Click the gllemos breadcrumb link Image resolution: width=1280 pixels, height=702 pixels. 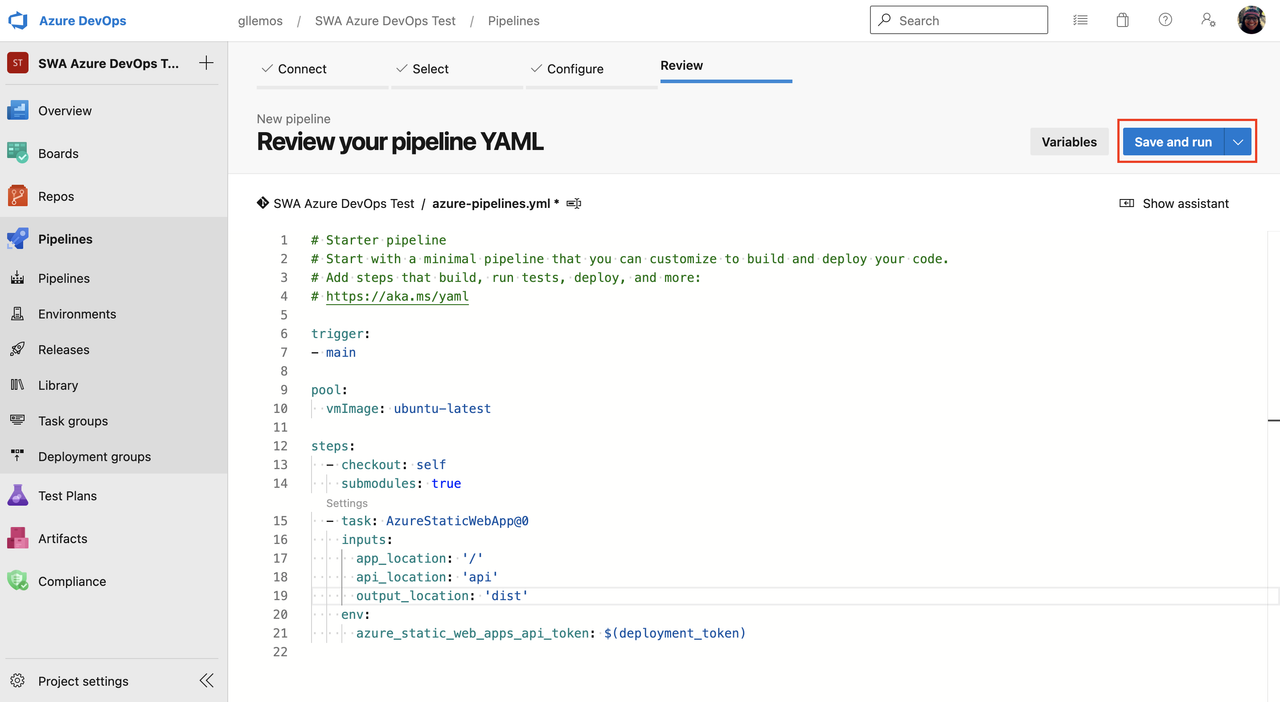point(261,20)
